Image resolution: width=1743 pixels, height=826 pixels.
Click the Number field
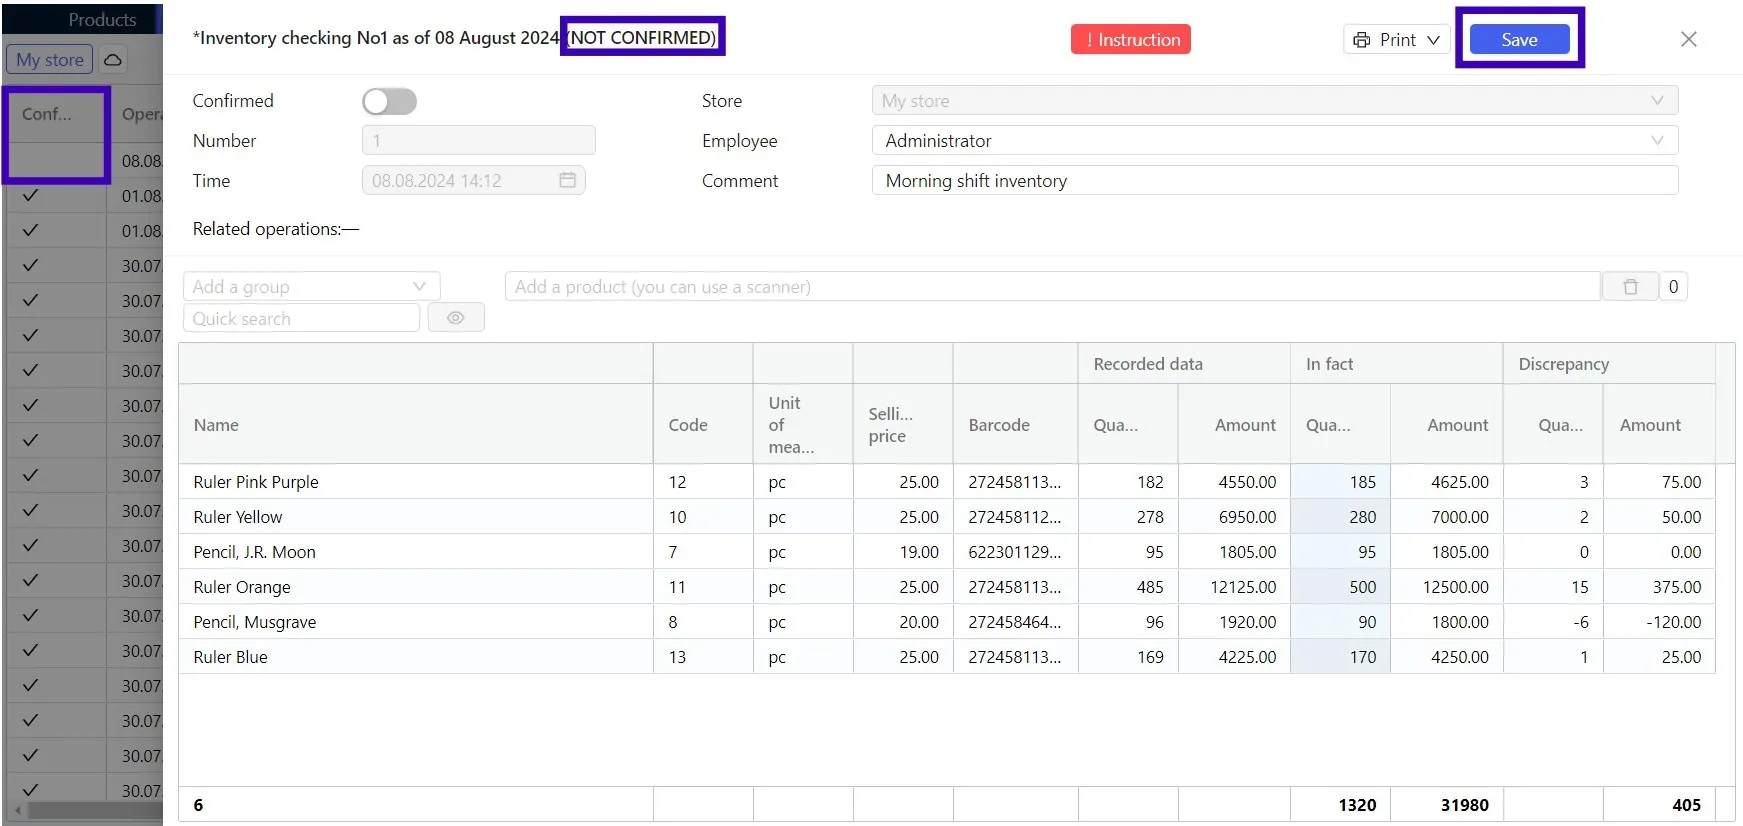coord(479,141)
